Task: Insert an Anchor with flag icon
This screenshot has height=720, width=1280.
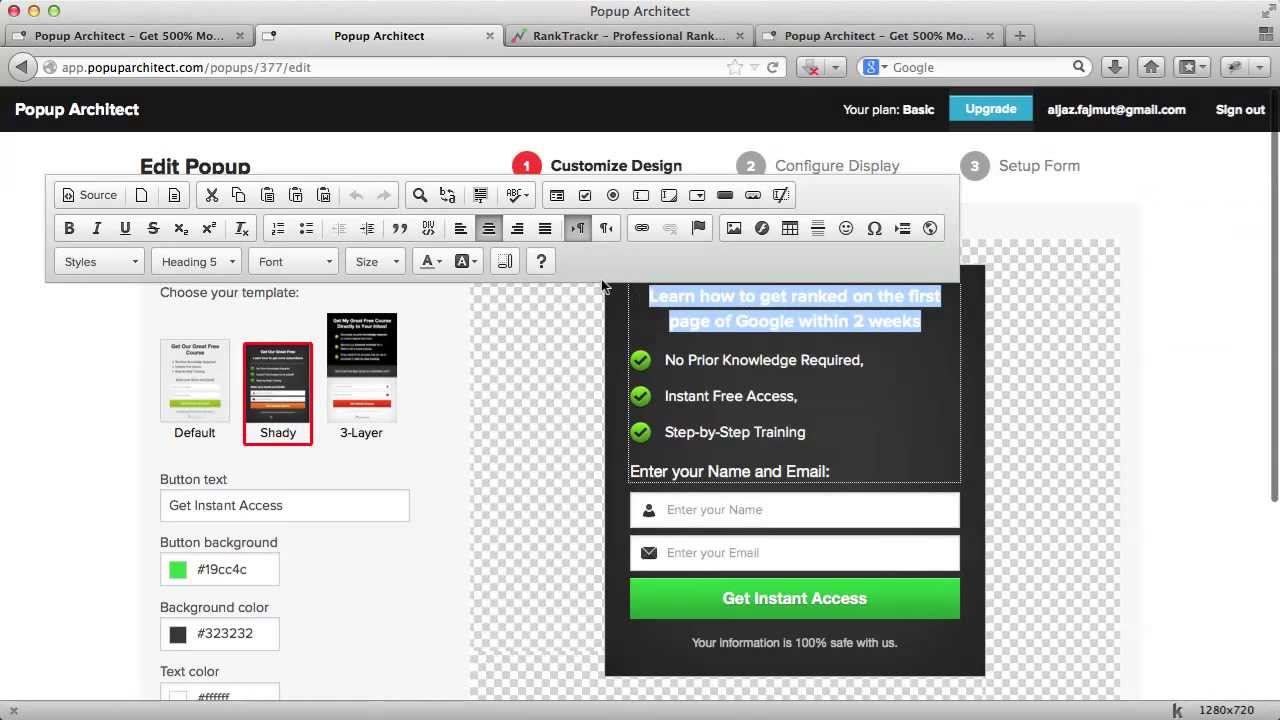Action: click(x=698, y=228)
